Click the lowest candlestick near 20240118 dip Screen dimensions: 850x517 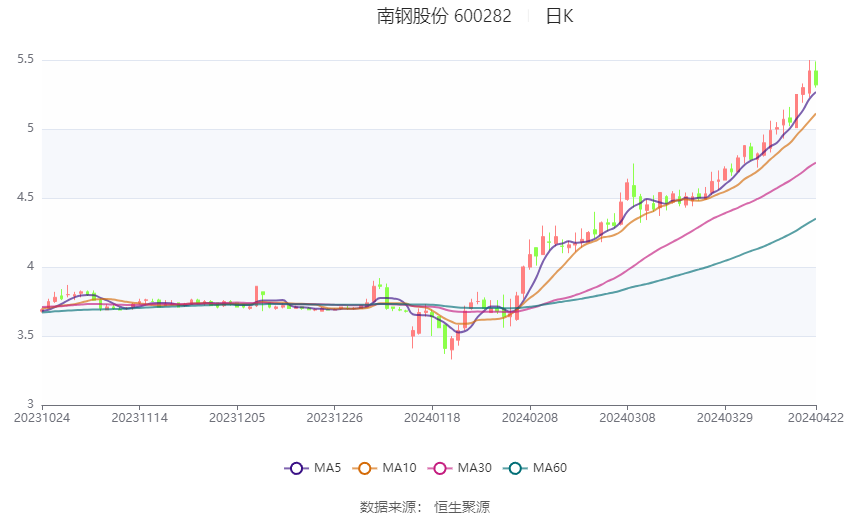452,345
